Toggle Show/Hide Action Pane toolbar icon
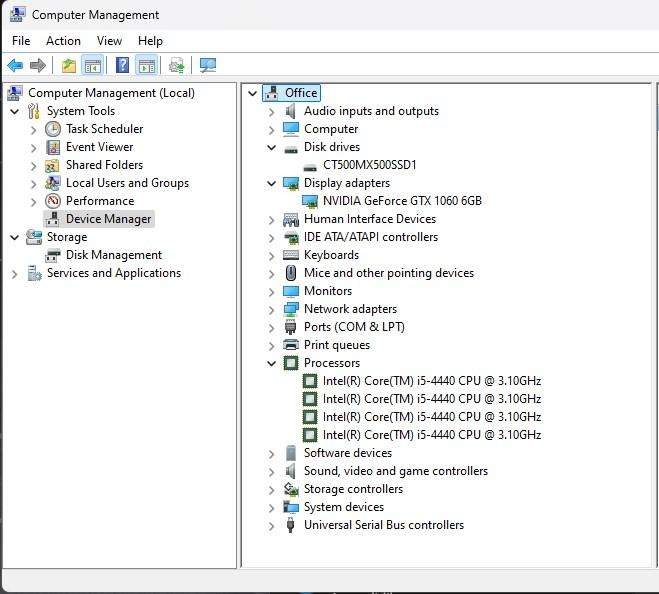The image size is (659, 594). [147, 65]
